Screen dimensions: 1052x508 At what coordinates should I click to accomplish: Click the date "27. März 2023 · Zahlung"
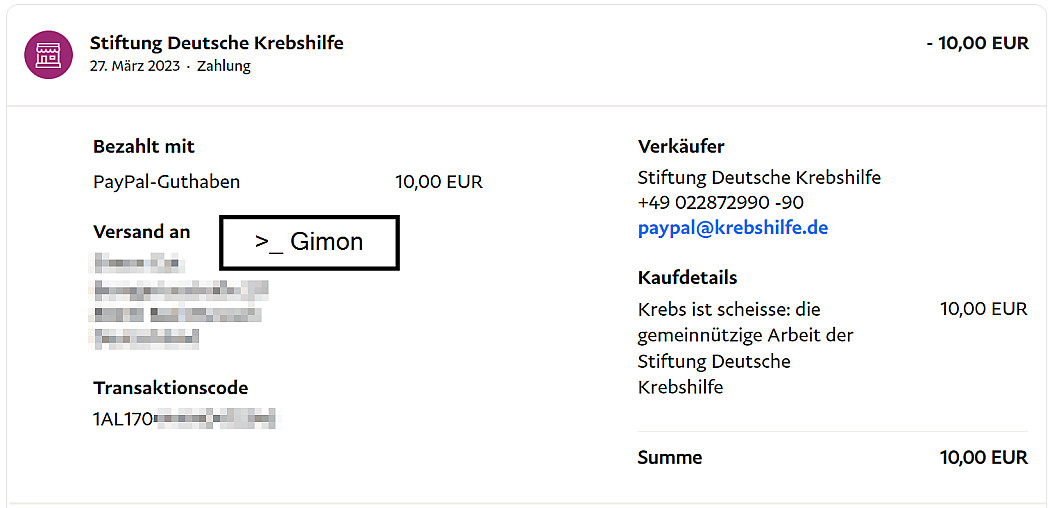pos(170,67)
